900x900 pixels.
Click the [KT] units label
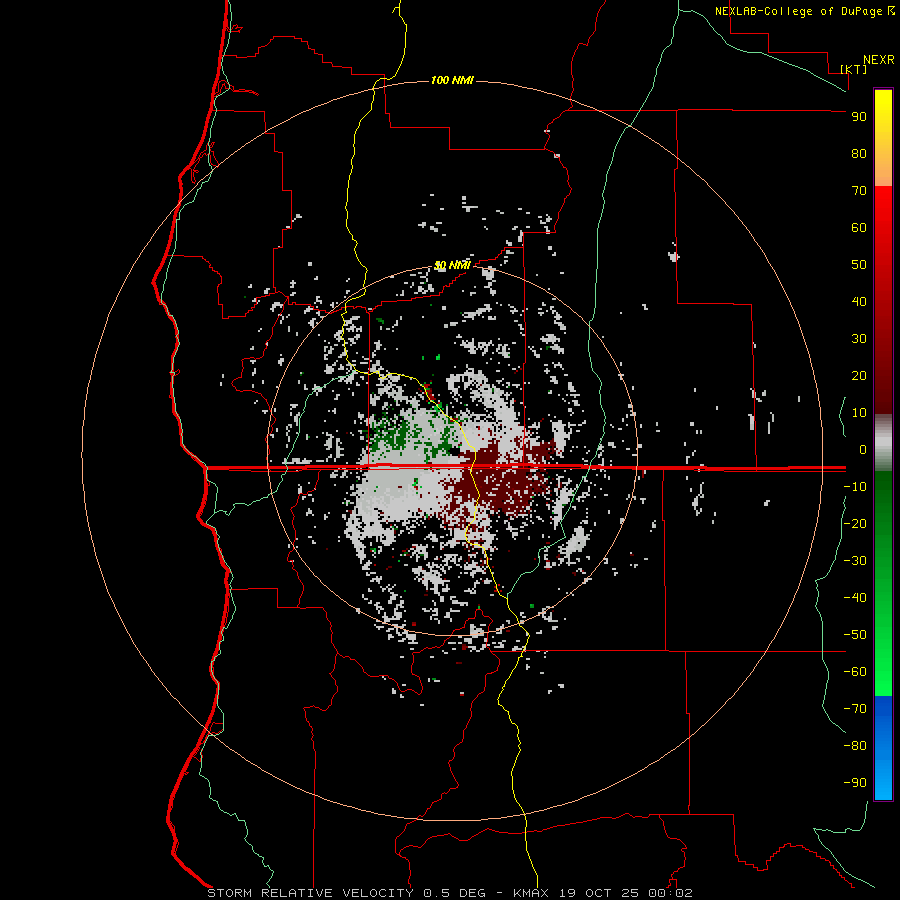(x=853, y=69)
